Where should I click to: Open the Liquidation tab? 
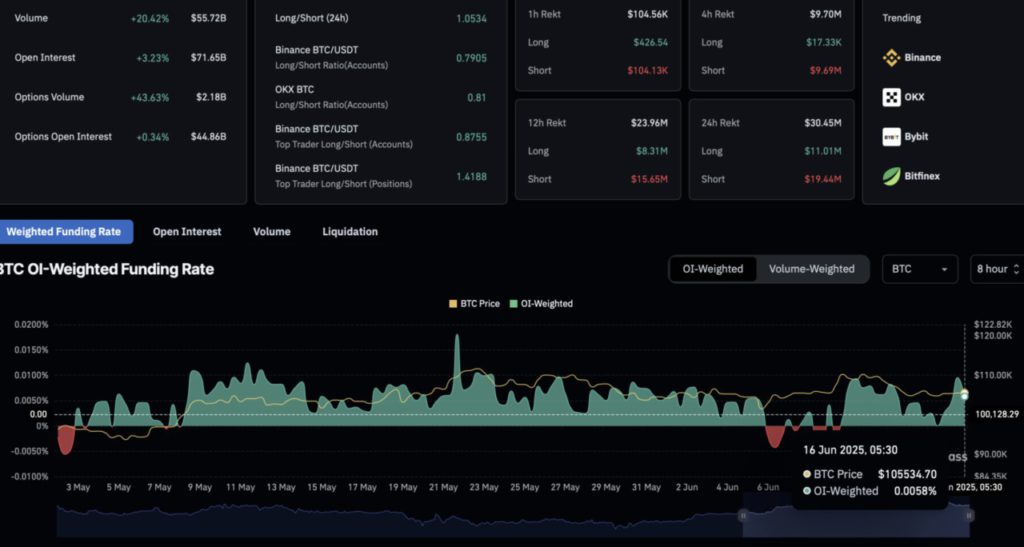(x=350, y=231)
